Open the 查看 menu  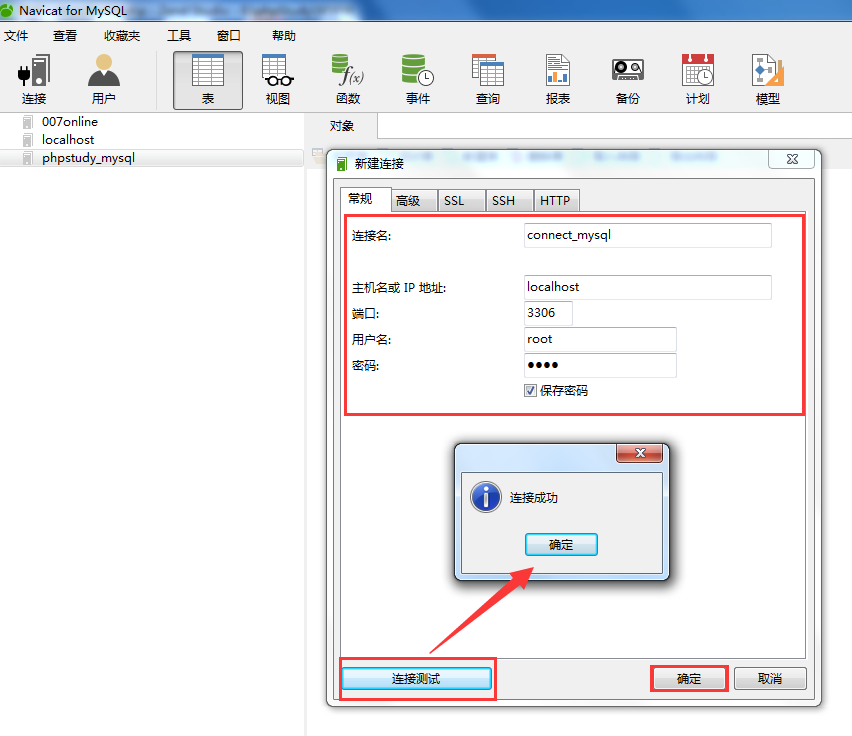click(x=65, y=36)
